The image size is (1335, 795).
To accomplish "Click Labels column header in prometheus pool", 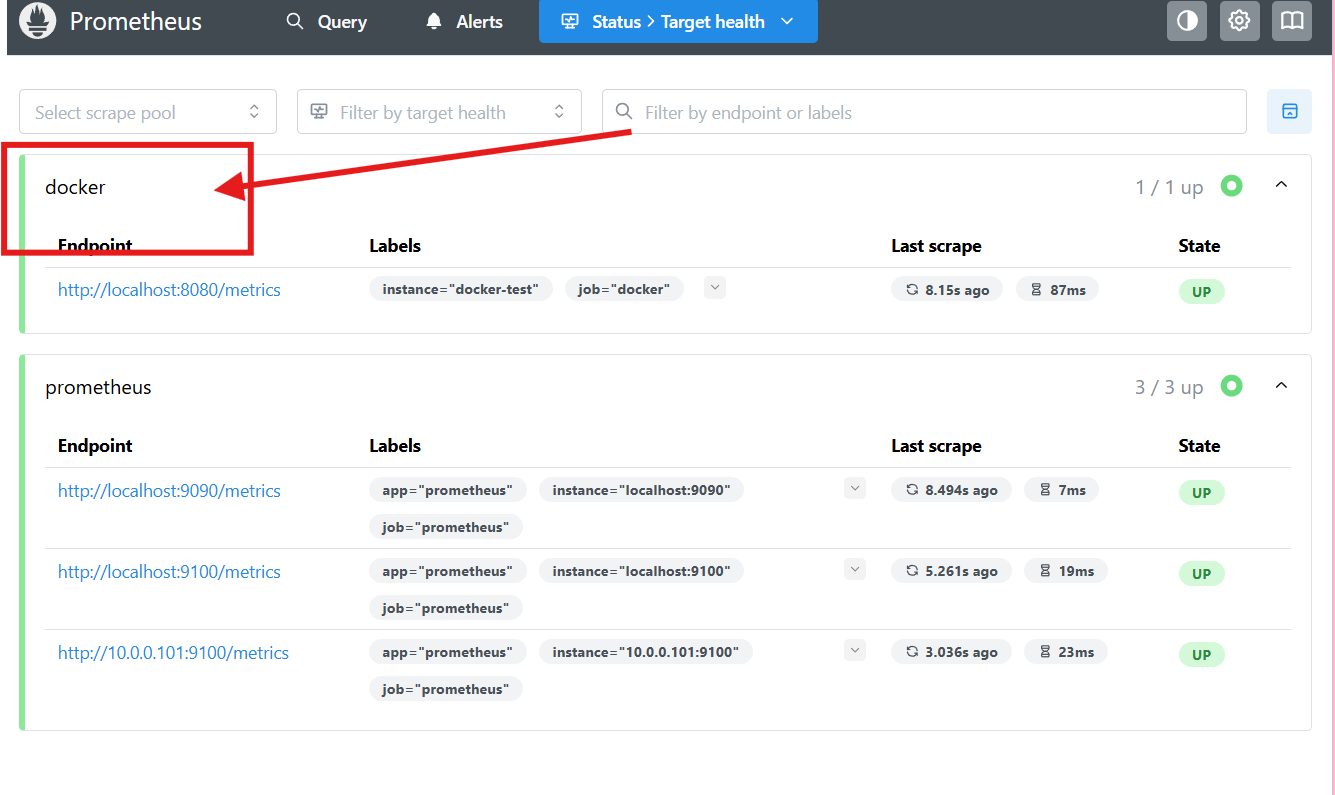I will tap(395, 446).
